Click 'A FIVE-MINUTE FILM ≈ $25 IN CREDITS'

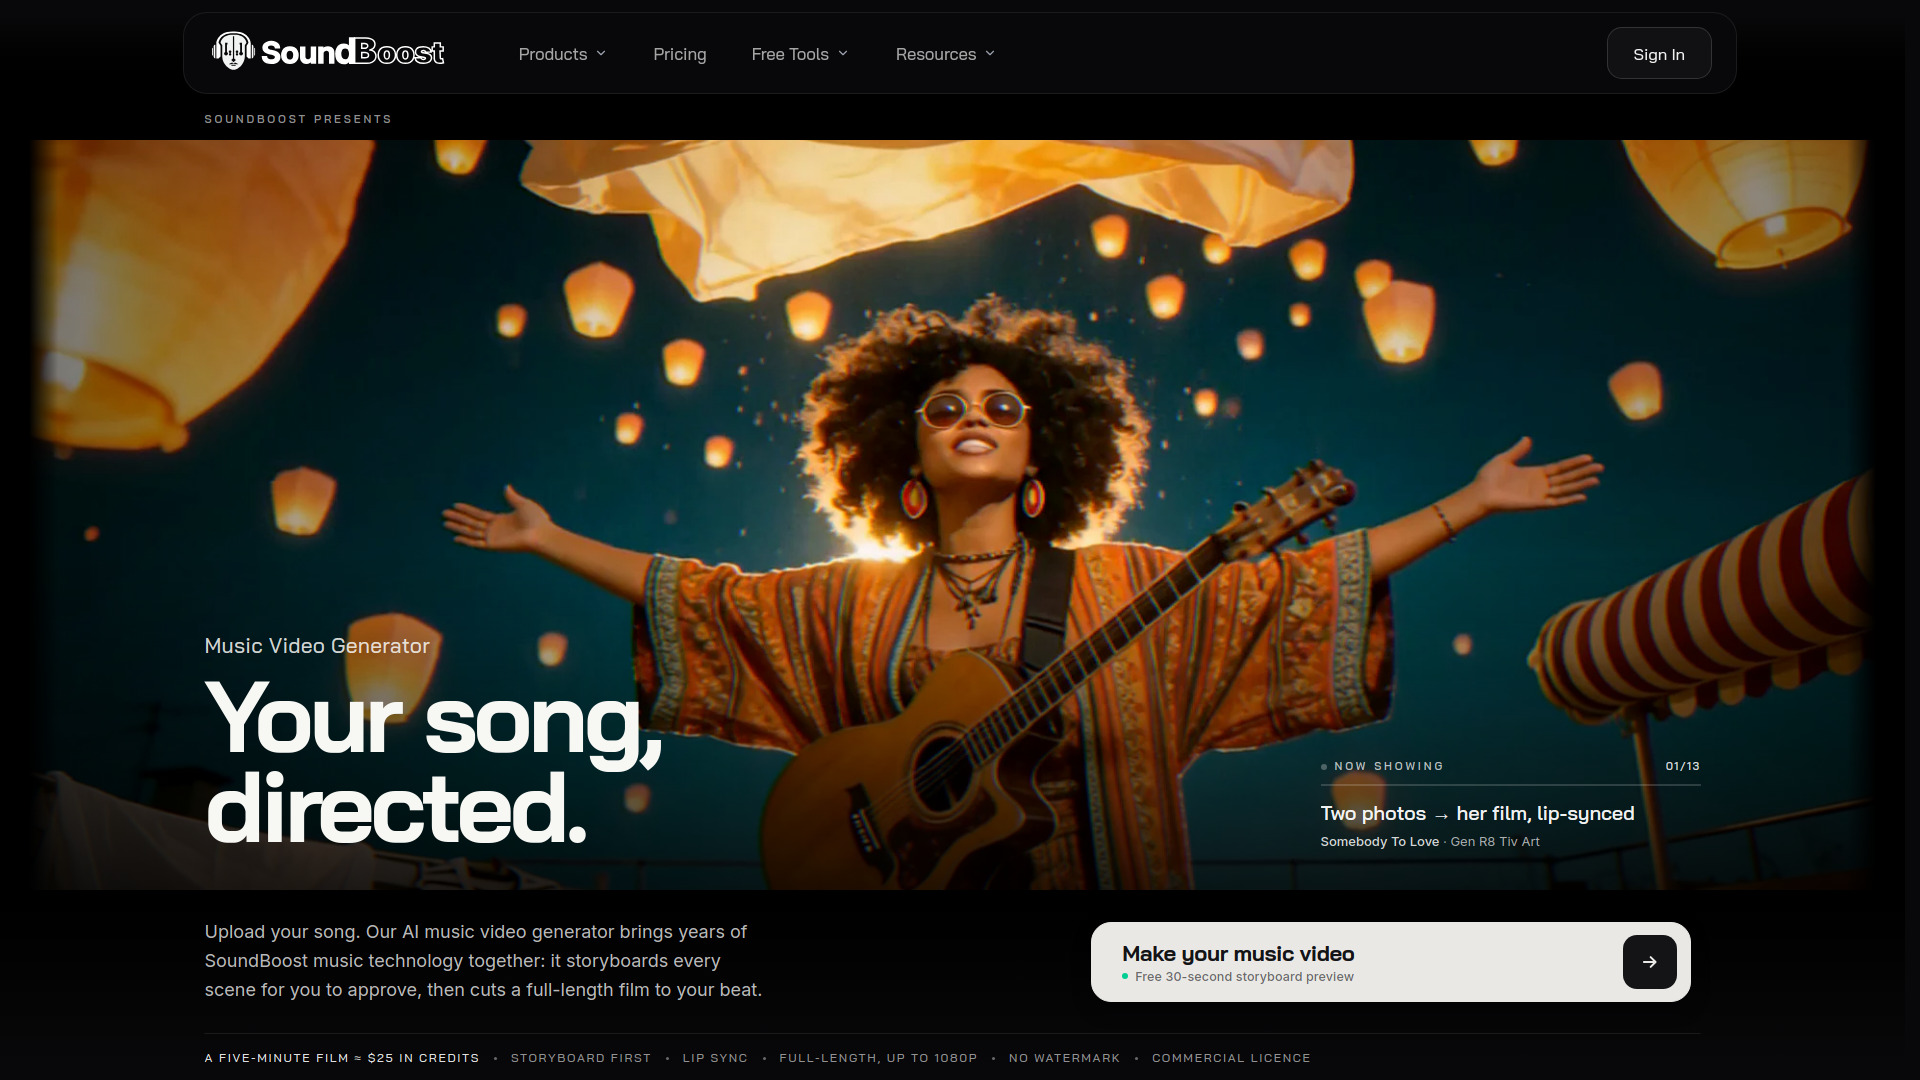342,1058
